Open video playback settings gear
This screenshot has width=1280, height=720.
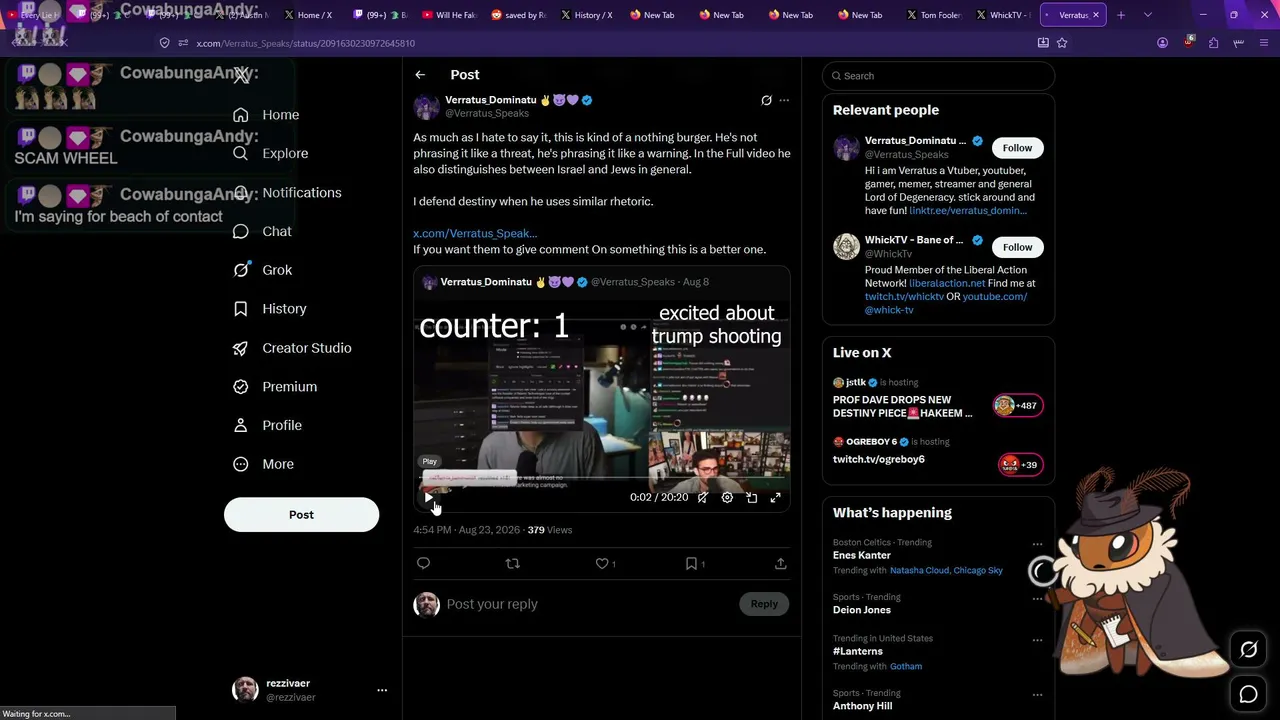click(727, 497)
